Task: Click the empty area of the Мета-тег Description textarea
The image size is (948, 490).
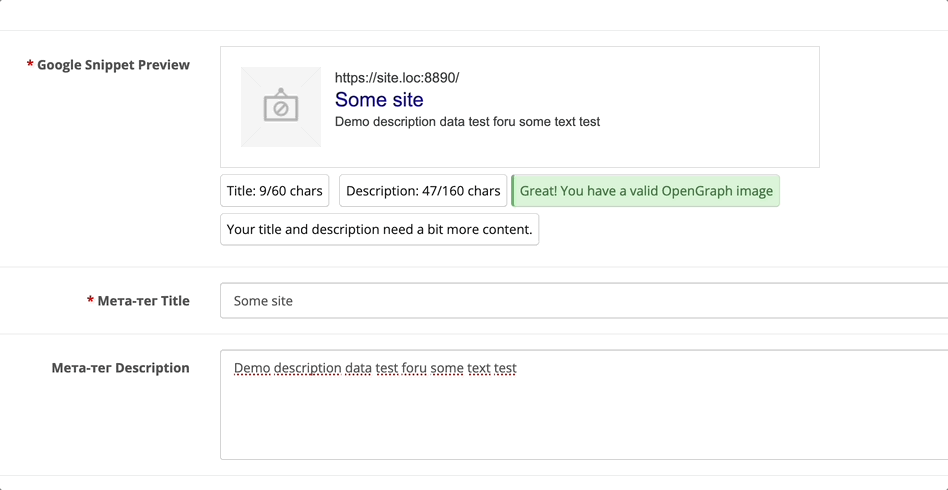Action: pos(580,420)
